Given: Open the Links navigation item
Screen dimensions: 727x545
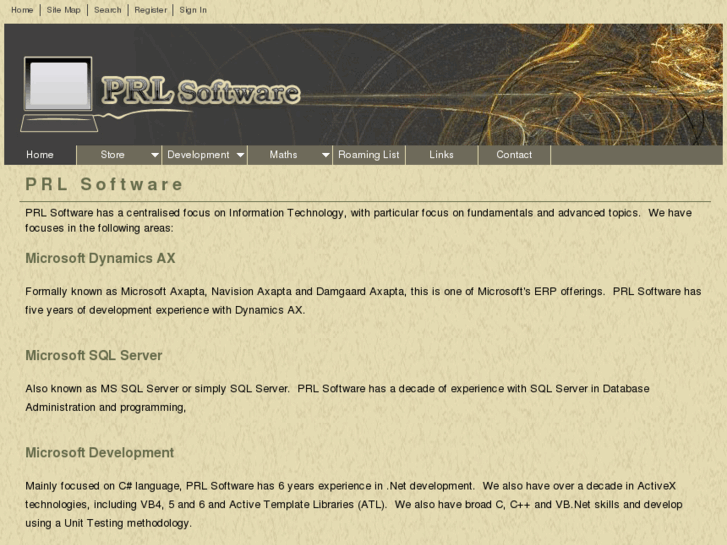Looking at the screenshot, I should pyautogui.click(x=441, y=155).
